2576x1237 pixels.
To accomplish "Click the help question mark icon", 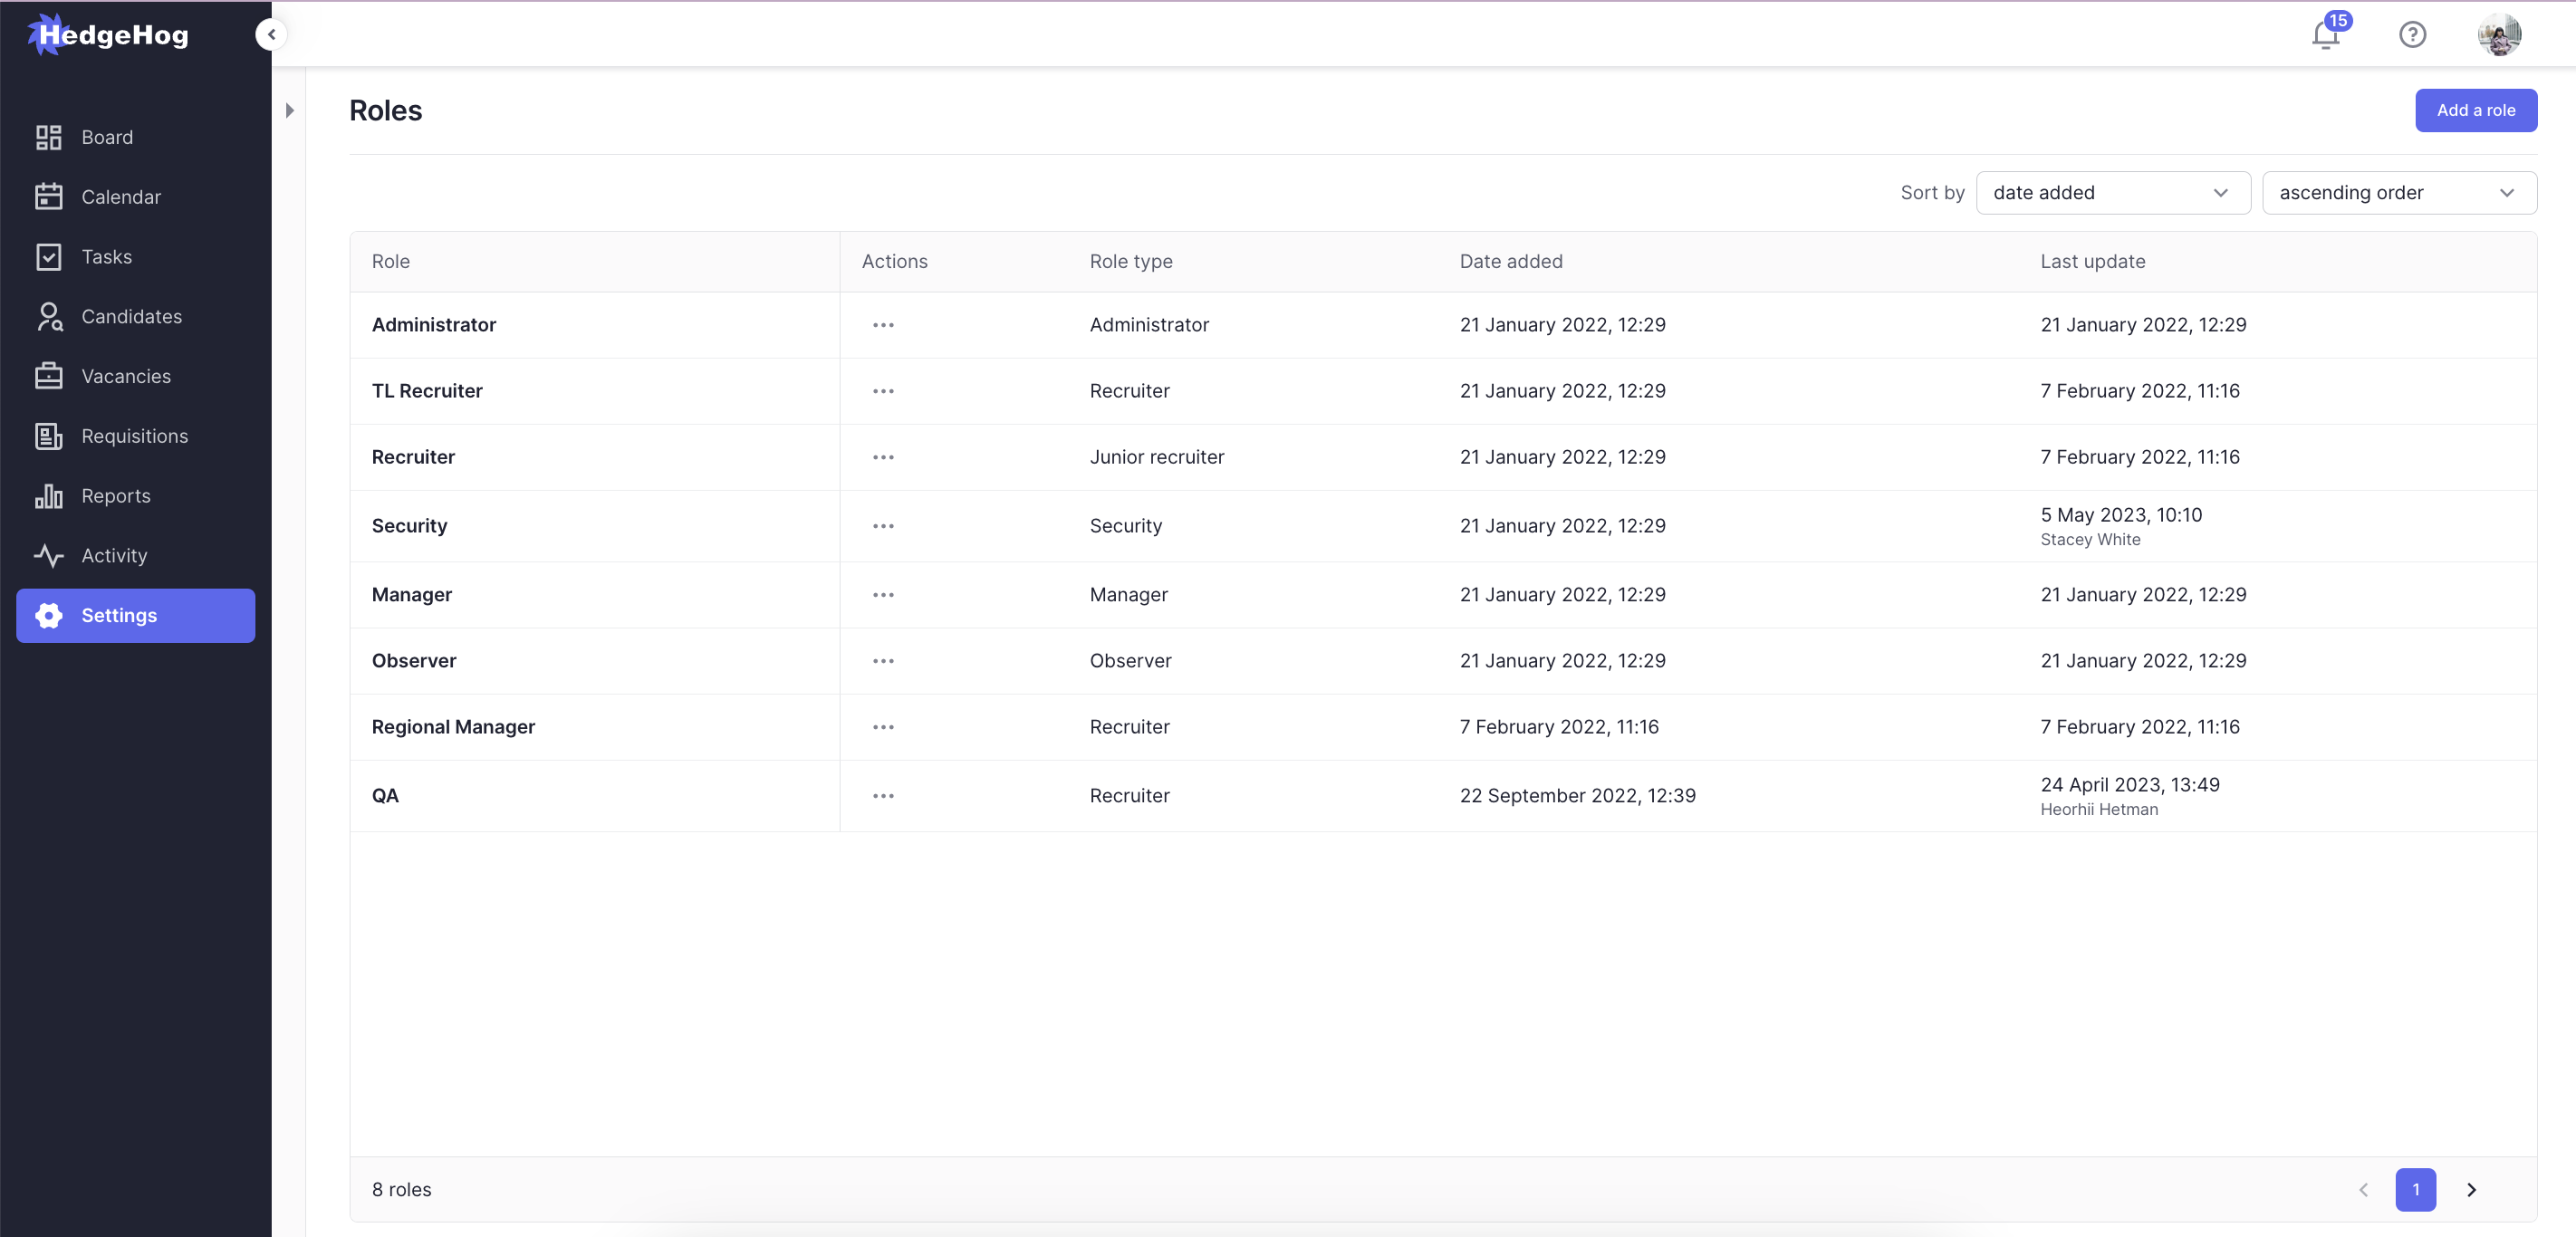I will click(x=2412, y=35).
